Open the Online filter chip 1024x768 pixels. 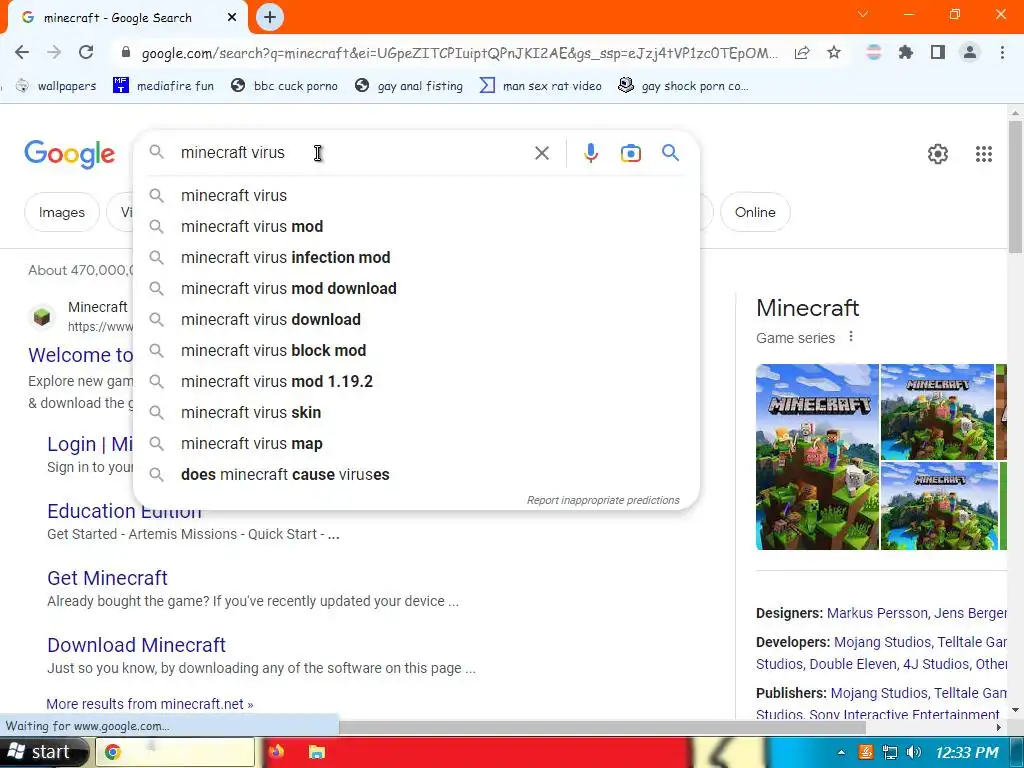point(755,212)
